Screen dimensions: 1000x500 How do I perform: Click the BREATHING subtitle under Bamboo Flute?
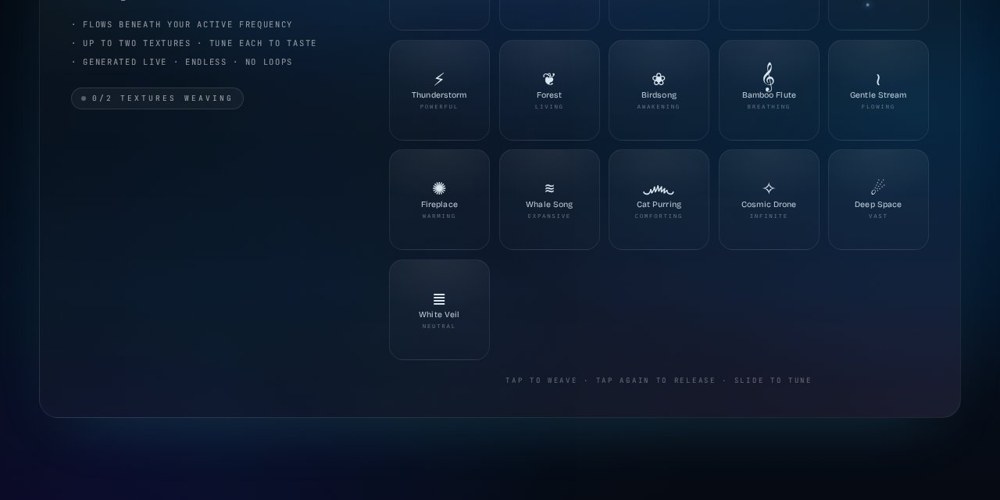[x=768, y=107]
